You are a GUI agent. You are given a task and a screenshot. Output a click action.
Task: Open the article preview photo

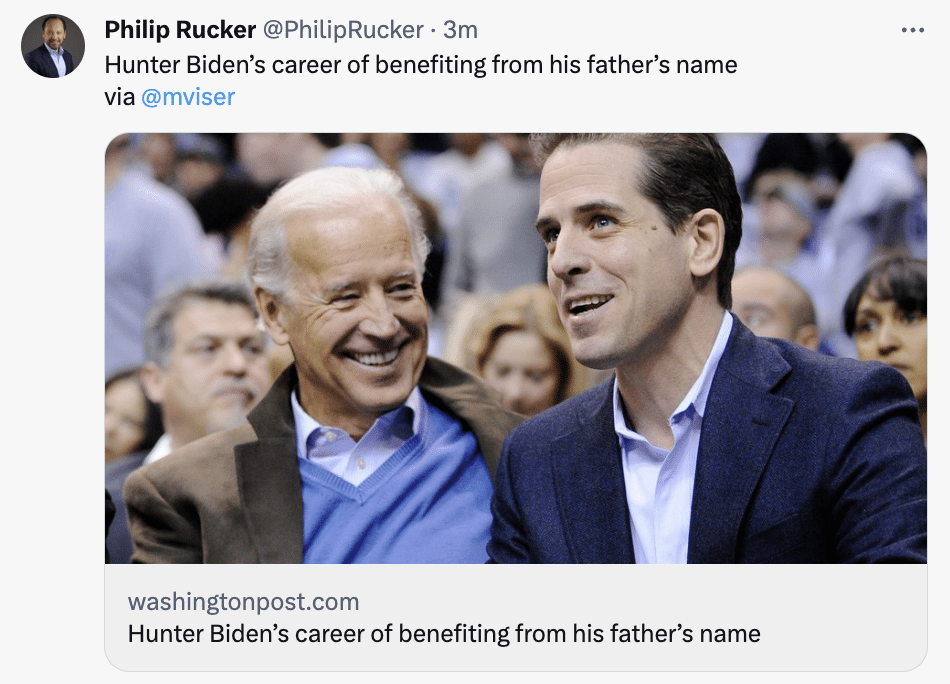click(x=515, y=348)
